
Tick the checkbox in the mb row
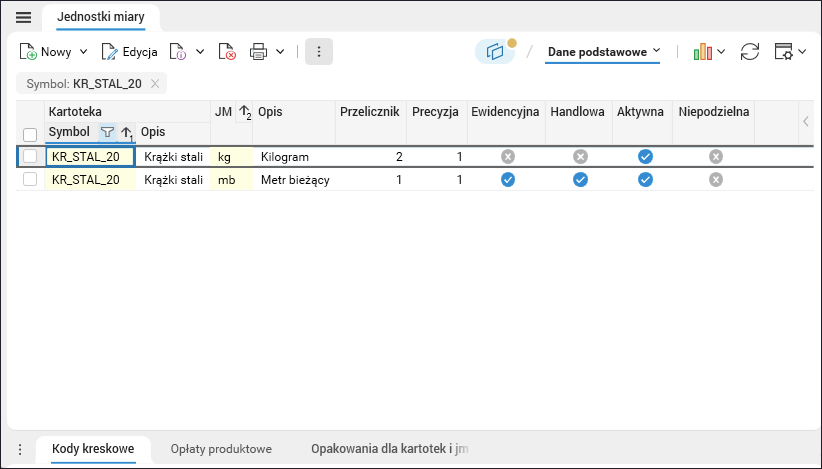(30, 179)
